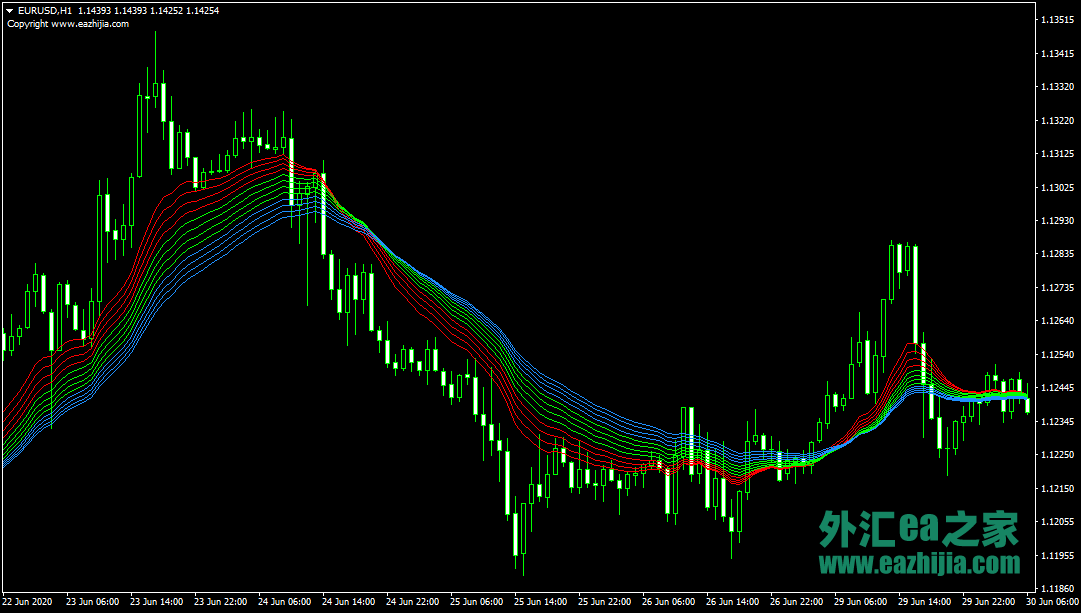Click price label 1.12930 on the scale
1081x613 pixels.
point(1058,221)
